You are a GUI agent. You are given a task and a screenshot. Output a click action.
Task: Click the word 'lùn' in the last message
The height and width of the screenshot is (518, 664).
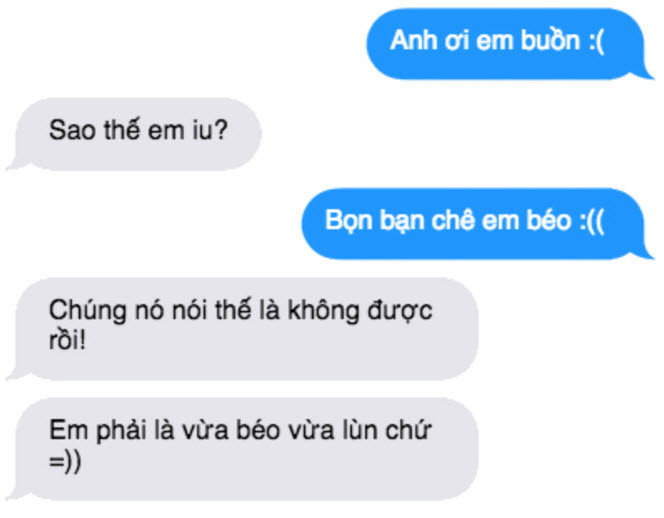pyautogui.click(x=360, y=430)
